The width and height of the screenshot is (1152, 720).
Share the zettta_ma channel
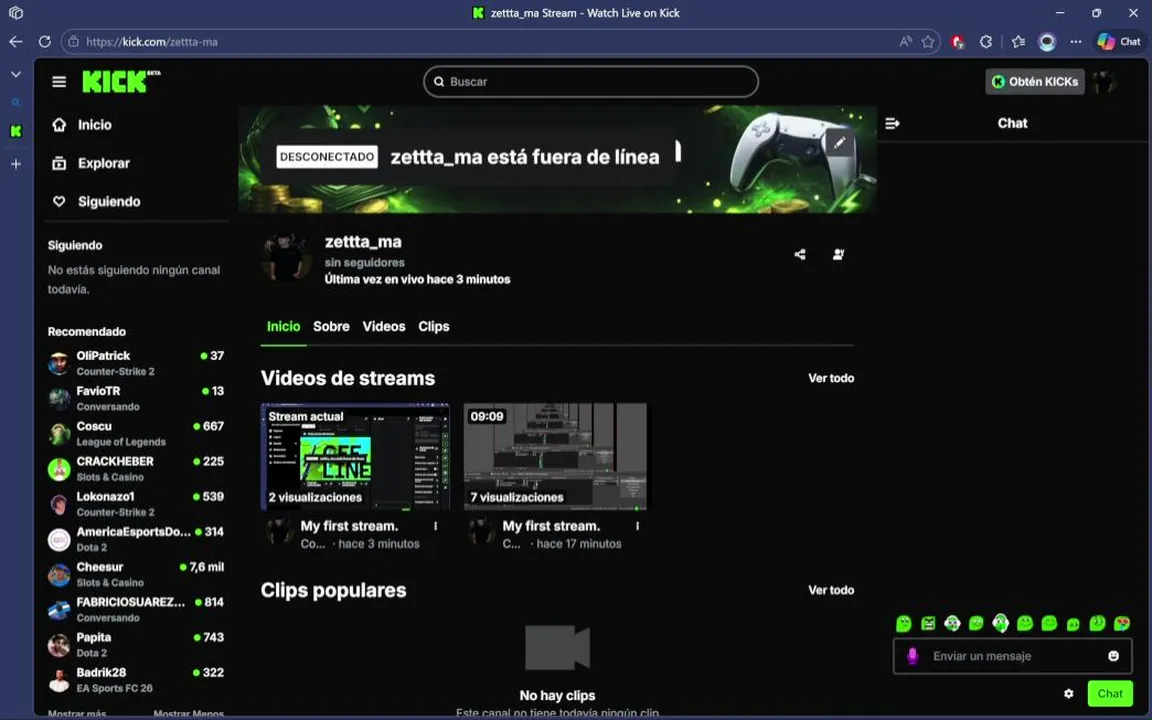800,254
